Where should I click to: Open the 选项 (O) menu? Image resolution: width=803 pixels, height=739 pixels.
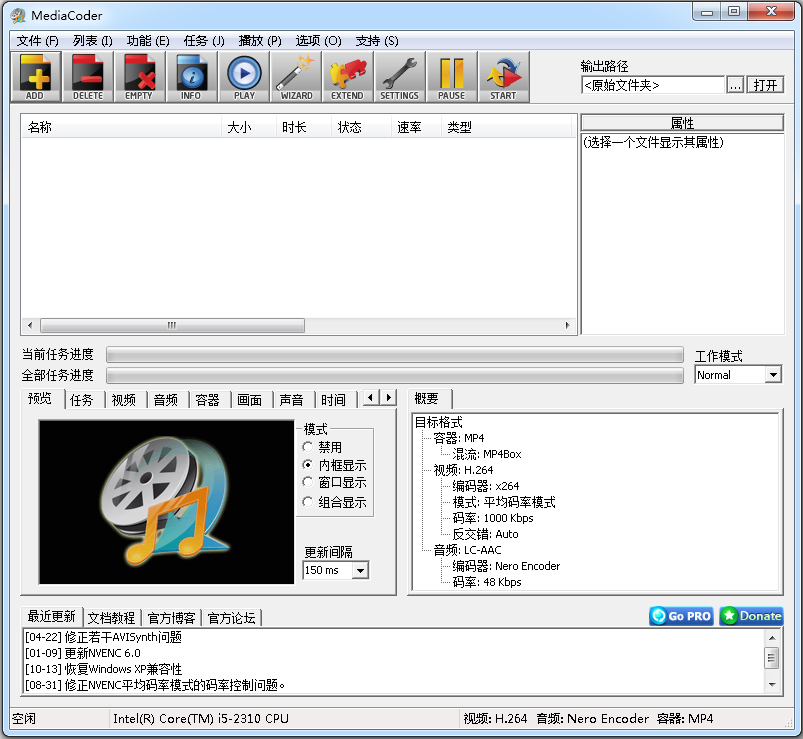coord(319,41)
